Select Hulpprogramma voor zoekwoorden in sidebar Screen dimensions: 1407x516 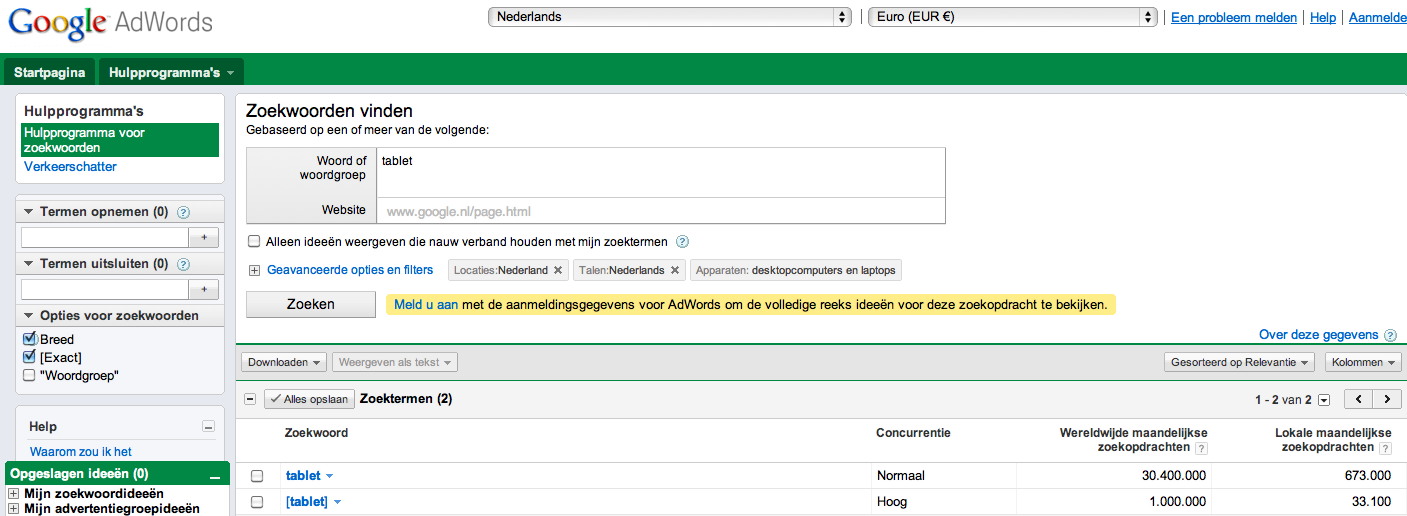point(120,140)
